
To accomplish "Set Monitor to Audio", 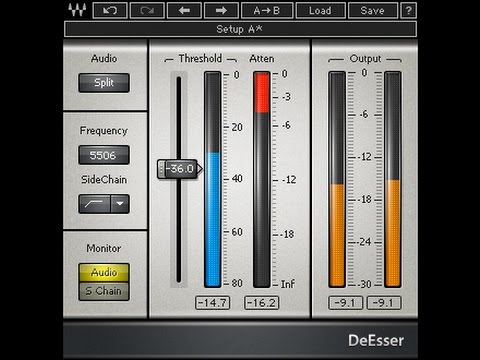I will 104,272.
